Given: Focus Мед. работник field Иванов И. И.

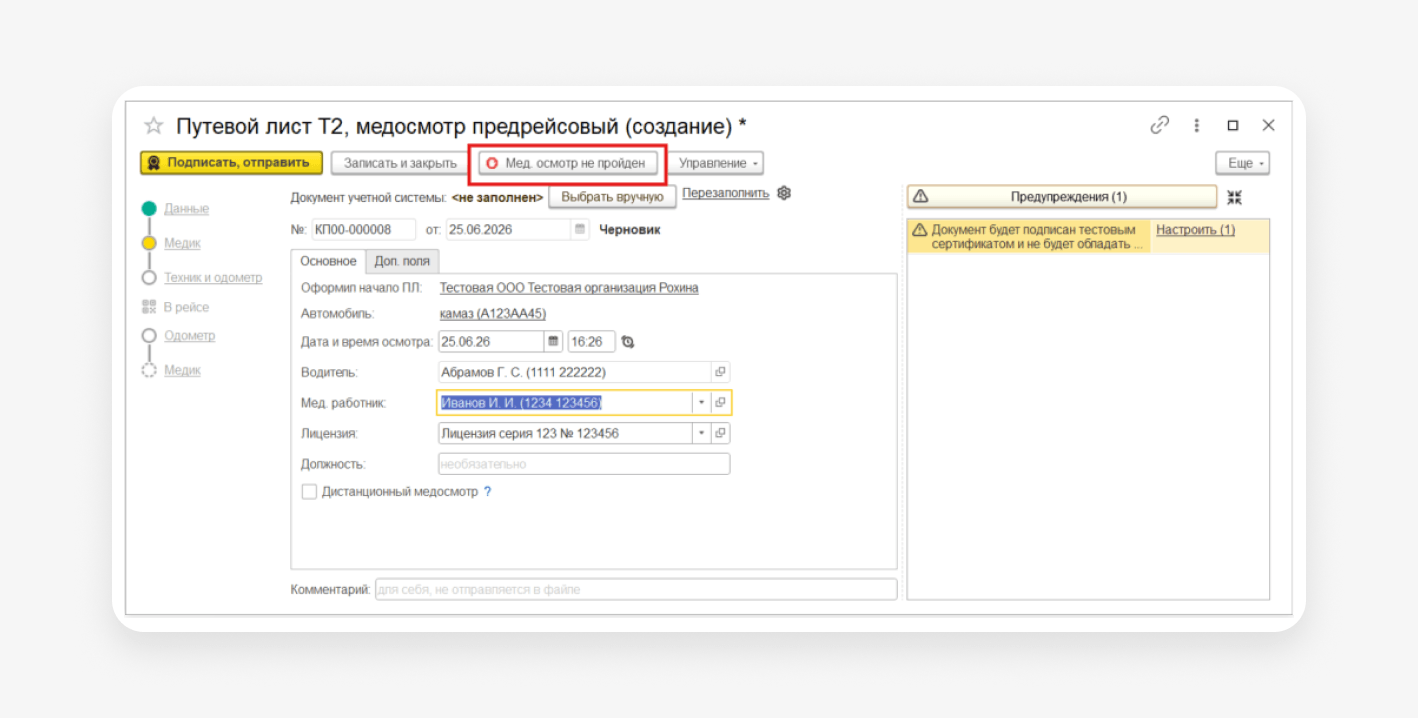Looking at the screenshot, I should (566, 402).
